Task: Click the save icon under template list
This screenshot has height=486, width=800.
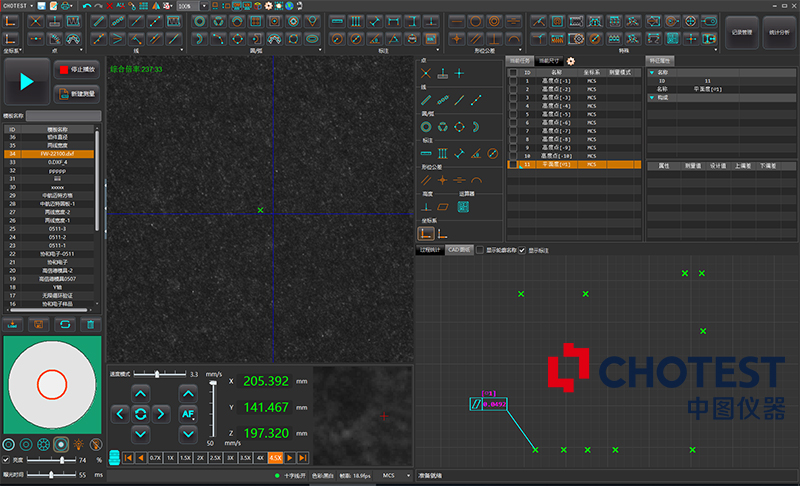Action: (38, 324)
